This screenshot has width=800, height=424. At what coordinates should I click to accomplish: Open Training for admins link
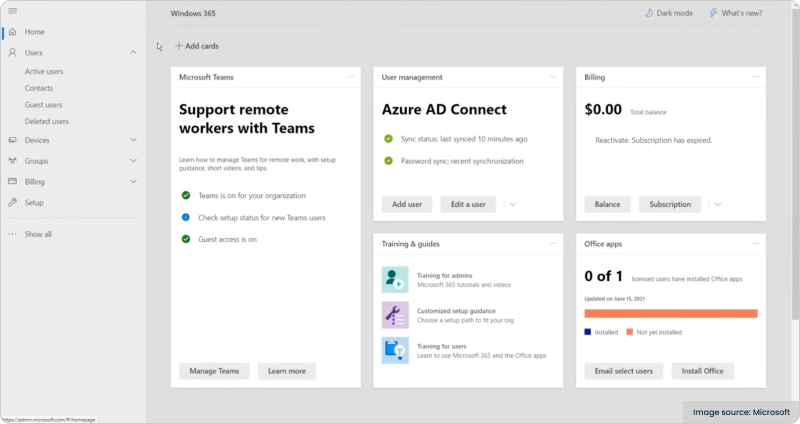pos(444,275)
